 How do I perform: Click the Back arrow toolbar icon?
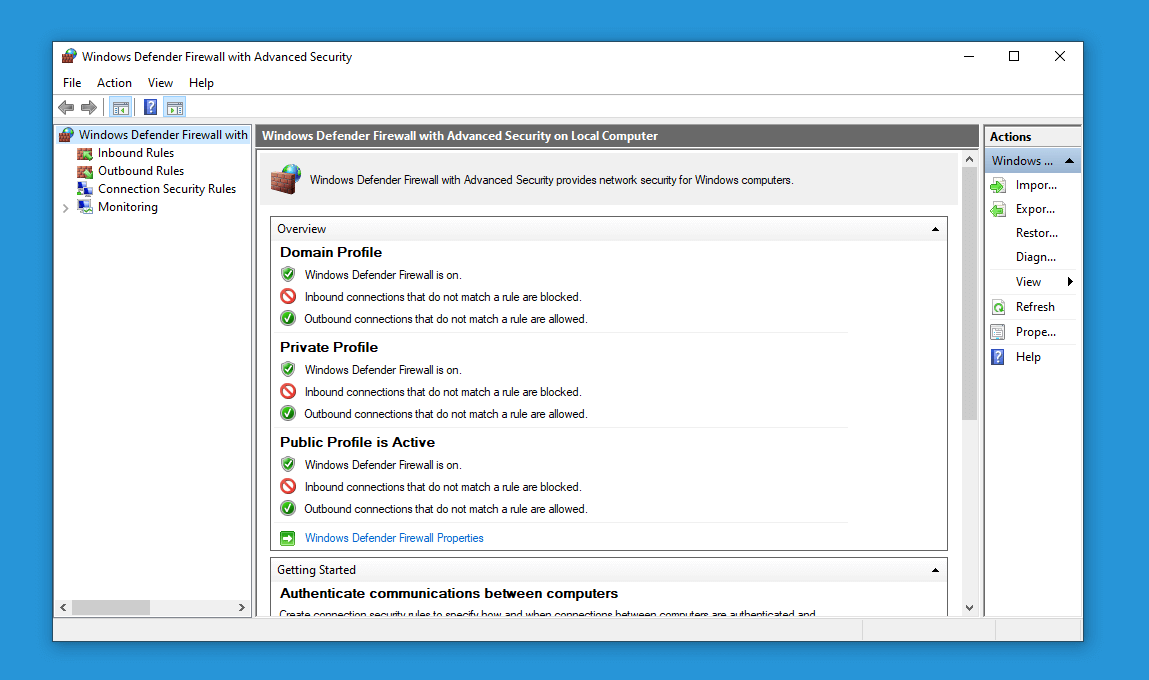pos(66,108)
